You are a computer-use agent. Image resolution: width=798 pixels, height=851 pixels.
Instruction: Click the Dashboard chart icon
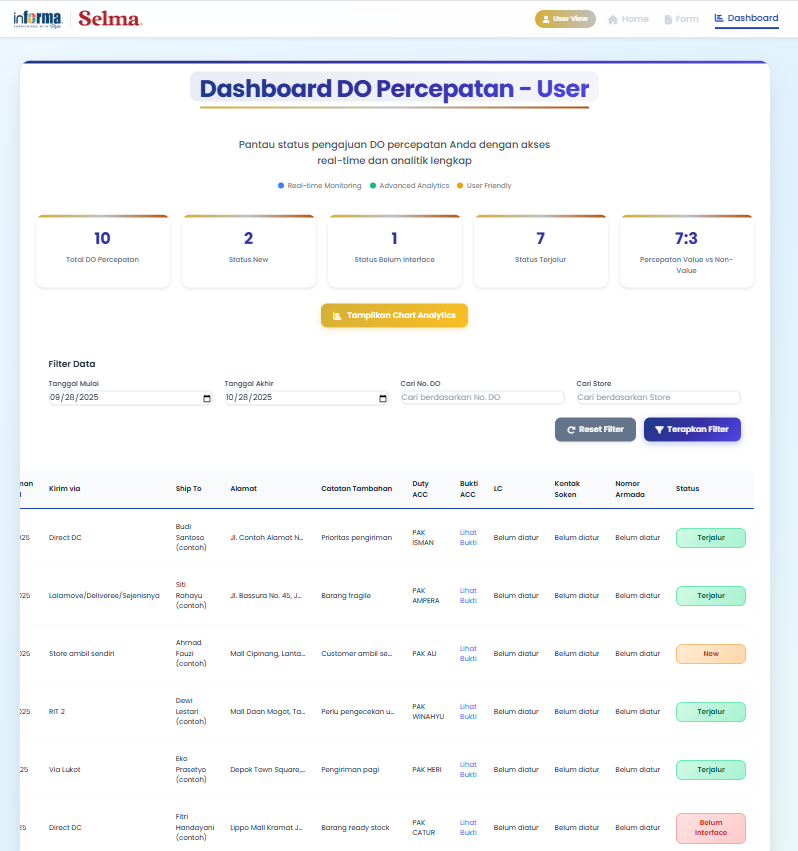point(719,18)
